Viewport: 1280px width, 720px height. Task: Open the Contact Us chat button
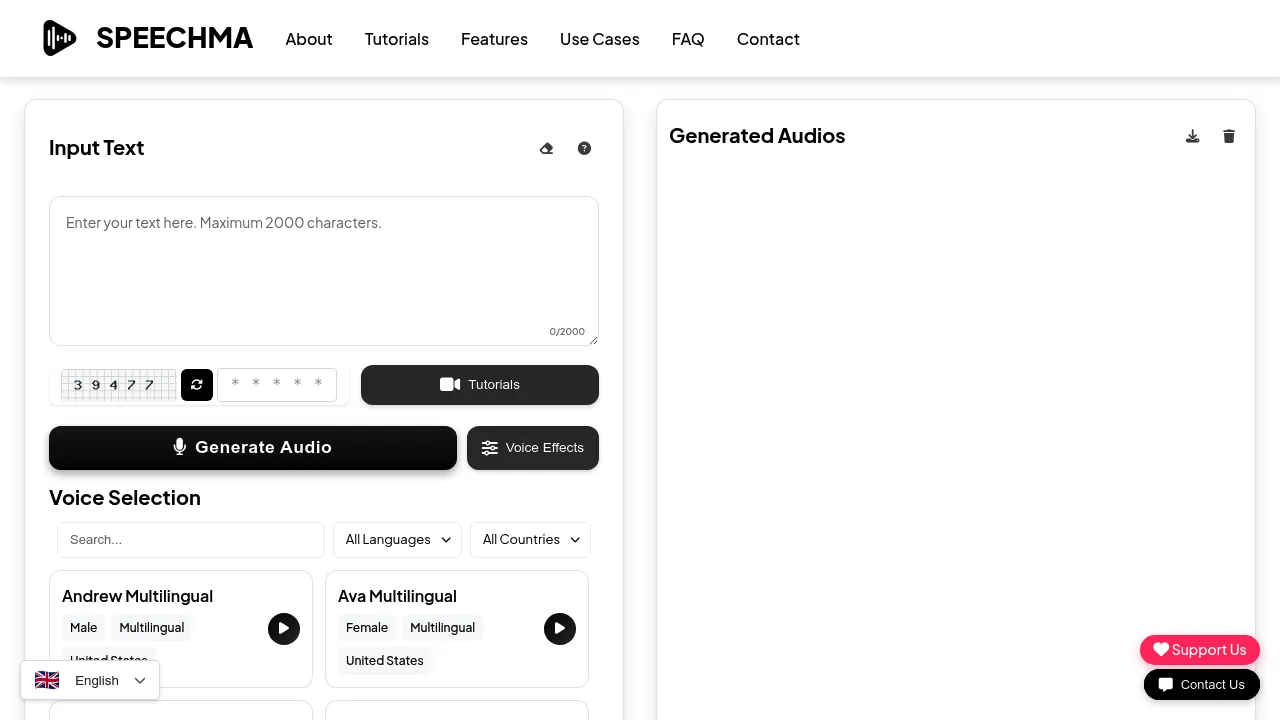pyautogui.click(x=1202, y=684)
